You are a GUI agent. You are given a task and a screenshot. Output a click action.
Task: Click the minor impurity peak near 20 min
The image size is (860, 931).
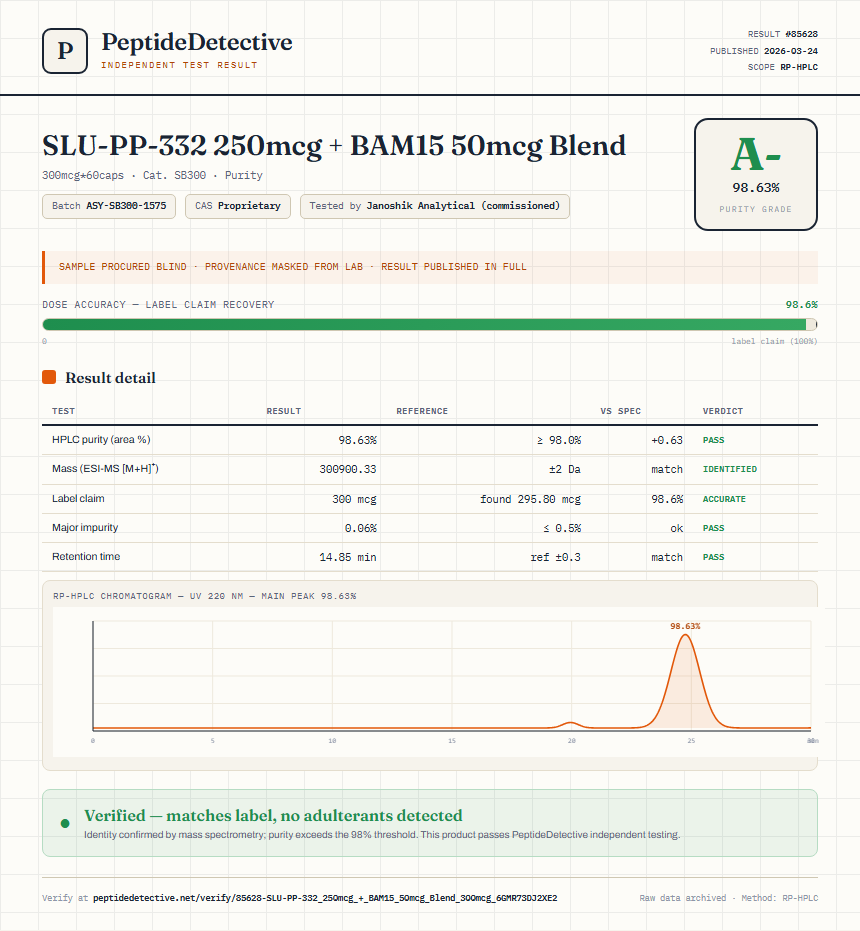pyautogui.click(x=571, y=724)
